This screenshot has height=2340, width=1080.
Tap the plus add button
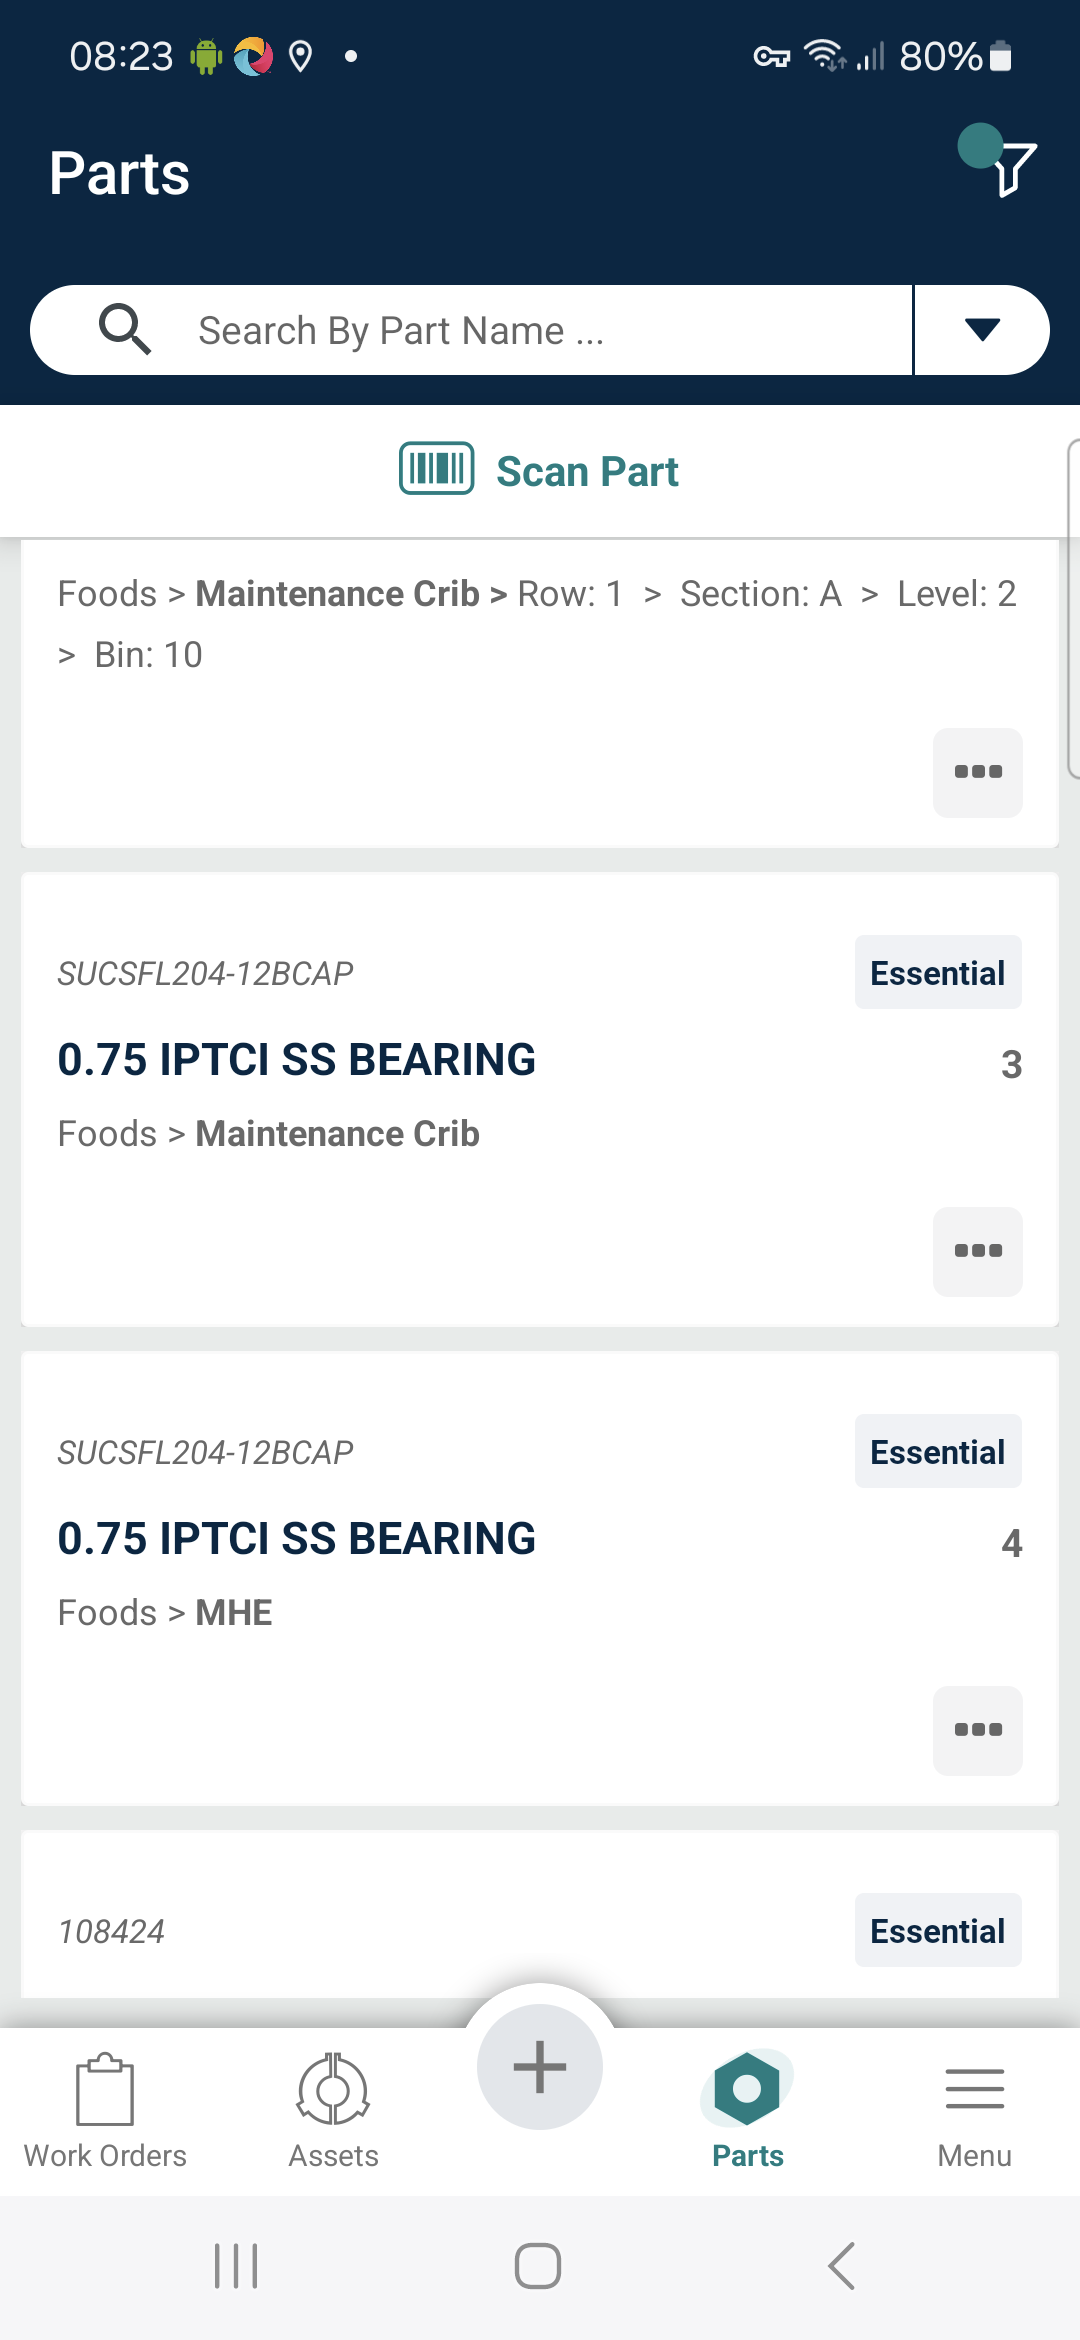pyautogui.click(x=540, y=2066)
